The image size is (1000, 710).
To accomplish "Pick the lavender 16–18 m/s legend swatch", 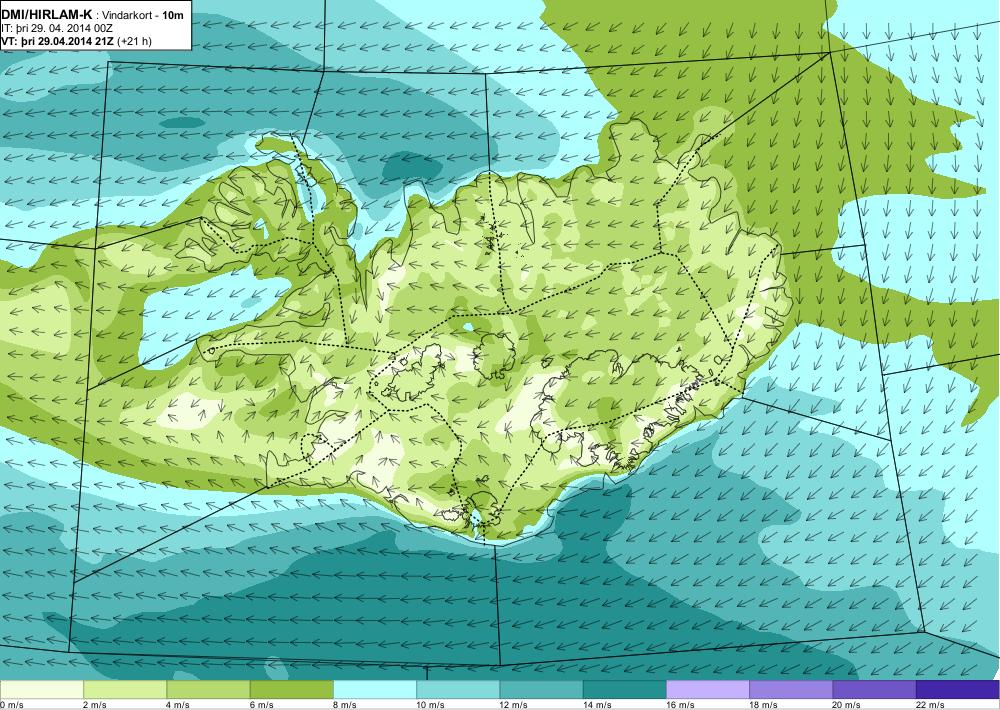I will (x=708, y=690).
